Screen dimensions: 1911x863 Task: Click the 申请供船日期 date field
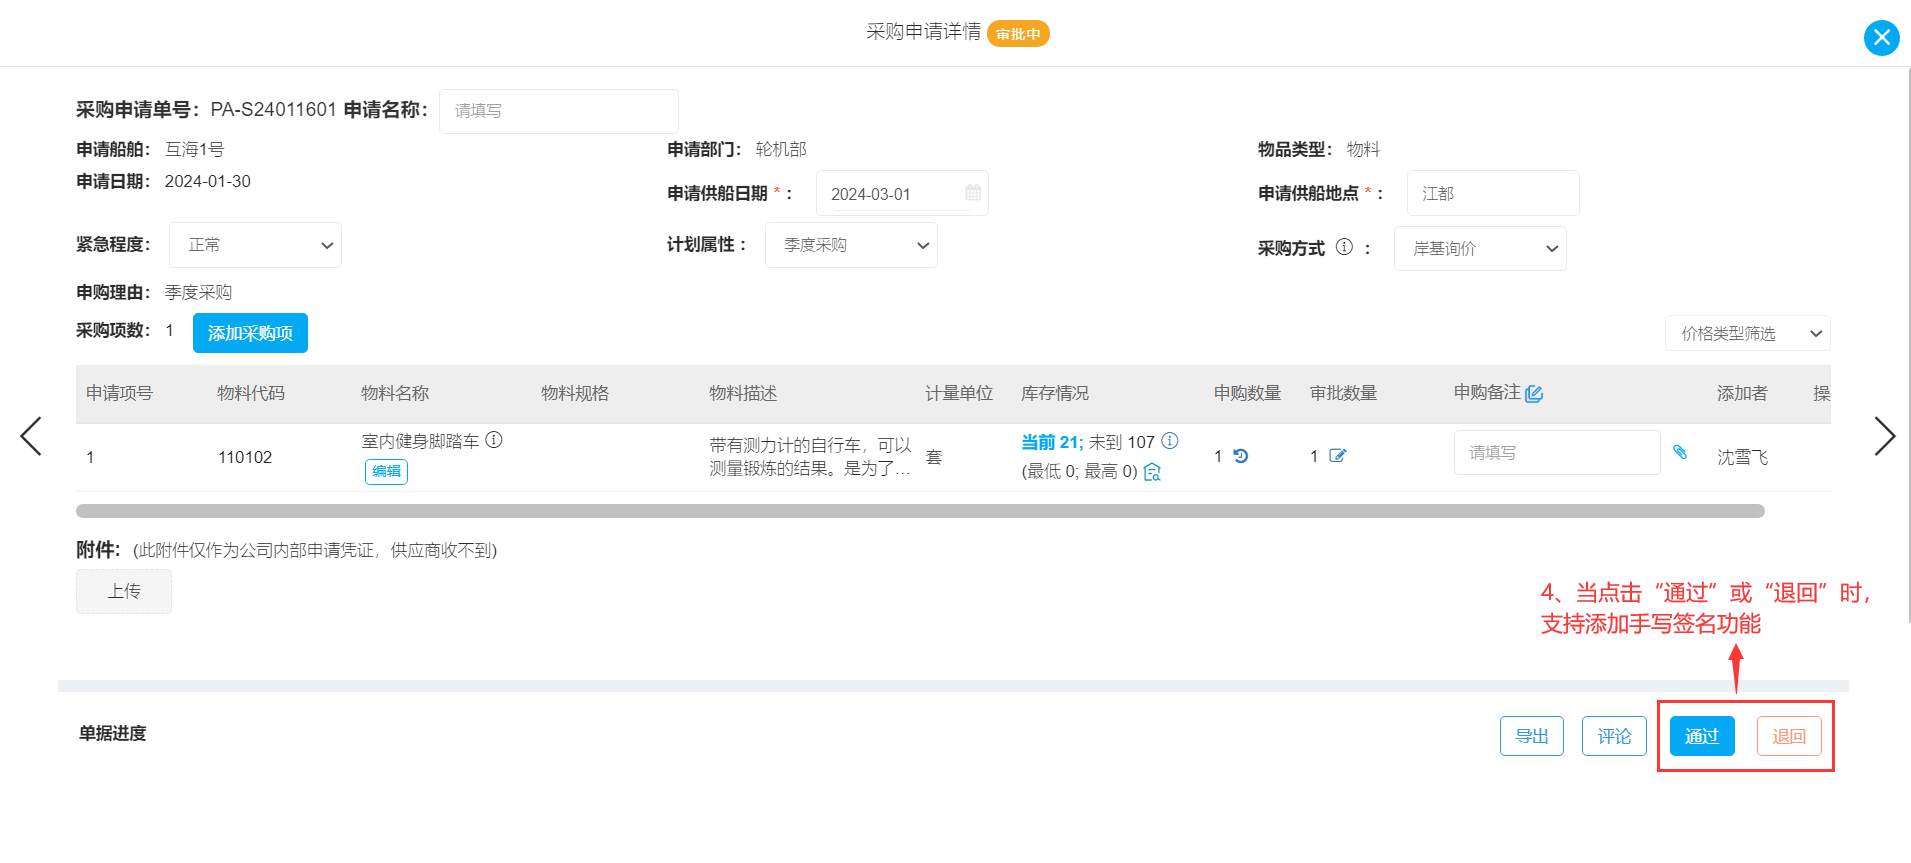tap(902, 193)
